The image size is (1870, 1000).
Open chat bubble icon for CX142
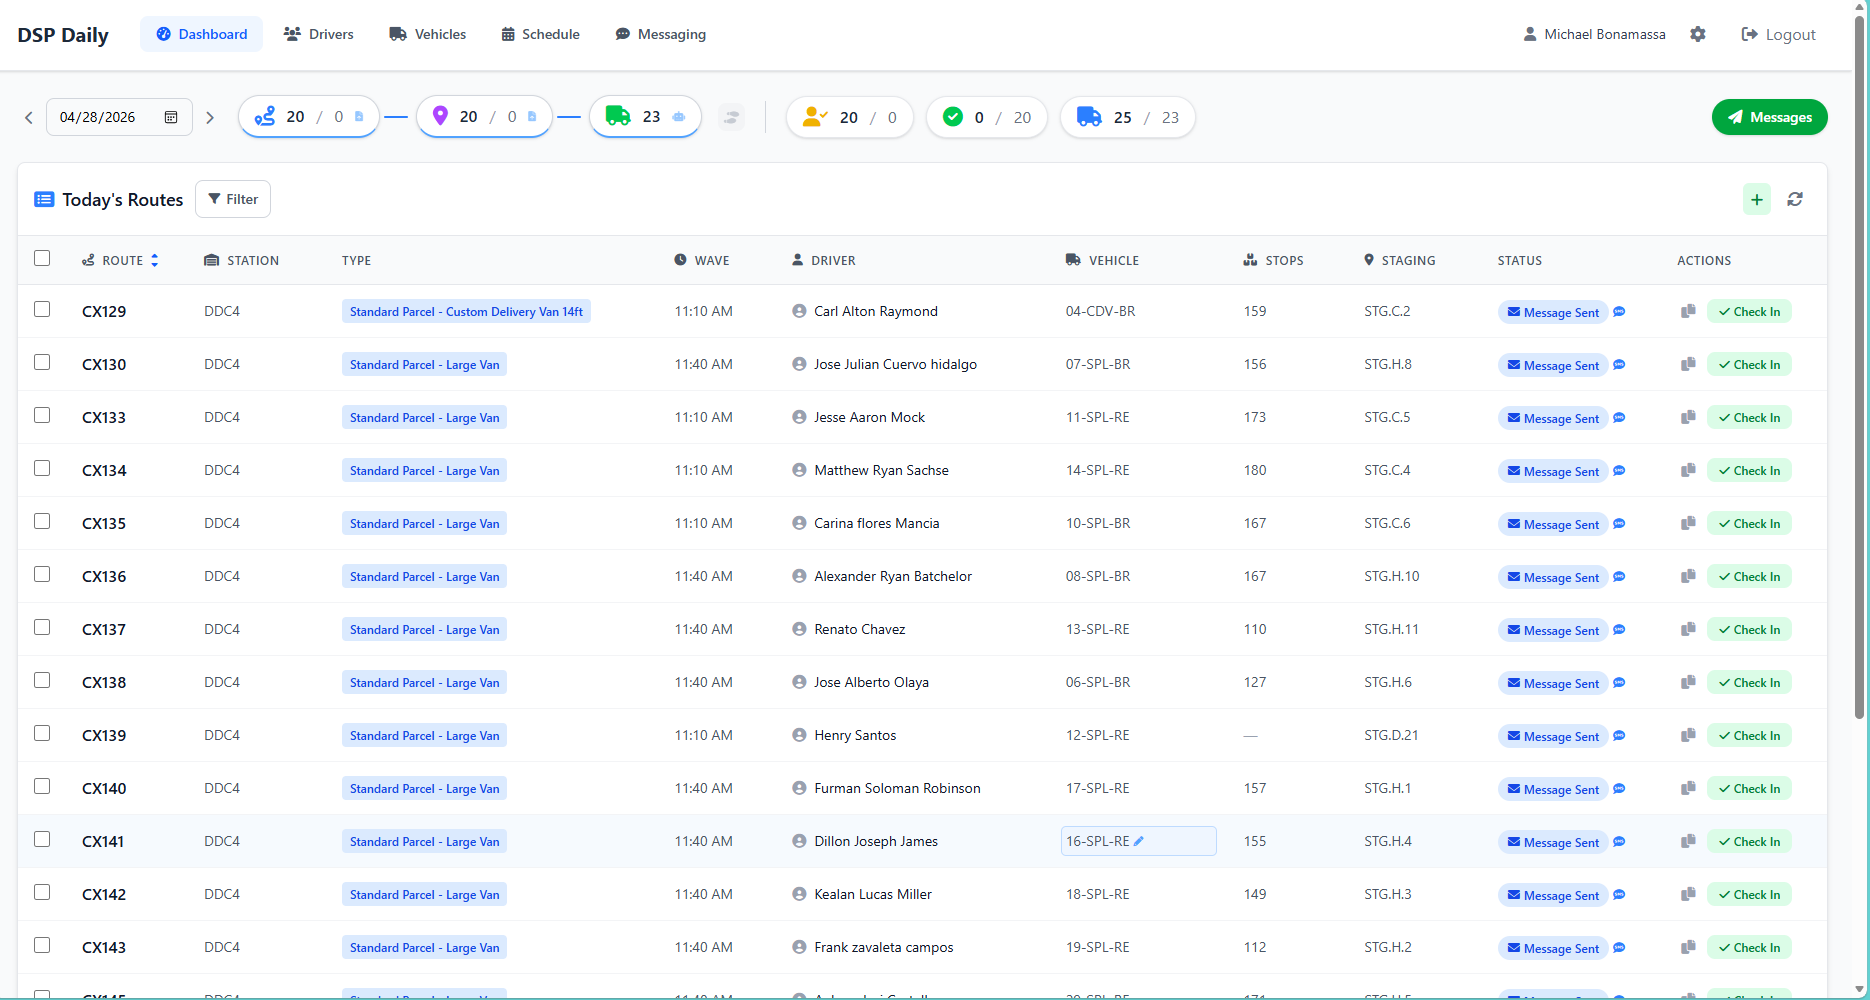pyautogui.click(x=1619, y=894)
